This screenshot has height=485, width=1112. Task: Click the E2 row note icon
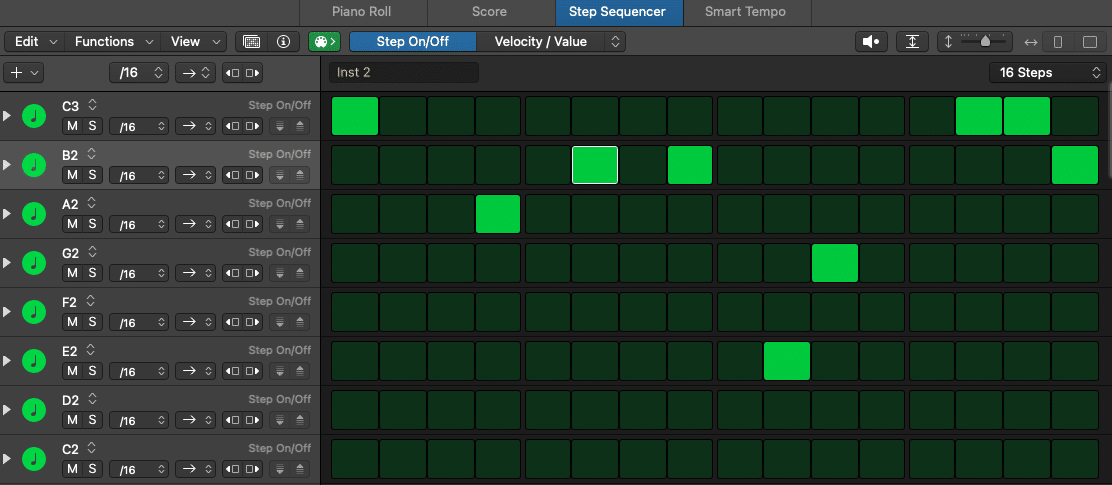(34, 360)
